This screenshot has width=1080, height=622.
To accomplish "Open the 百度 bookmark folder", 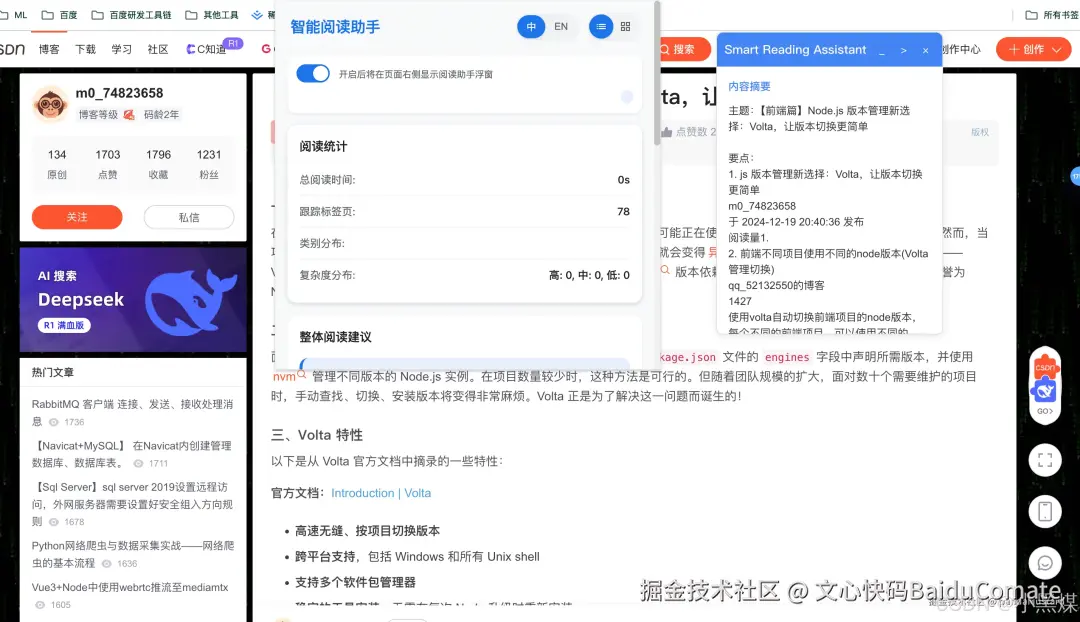I will pos(60,14).
